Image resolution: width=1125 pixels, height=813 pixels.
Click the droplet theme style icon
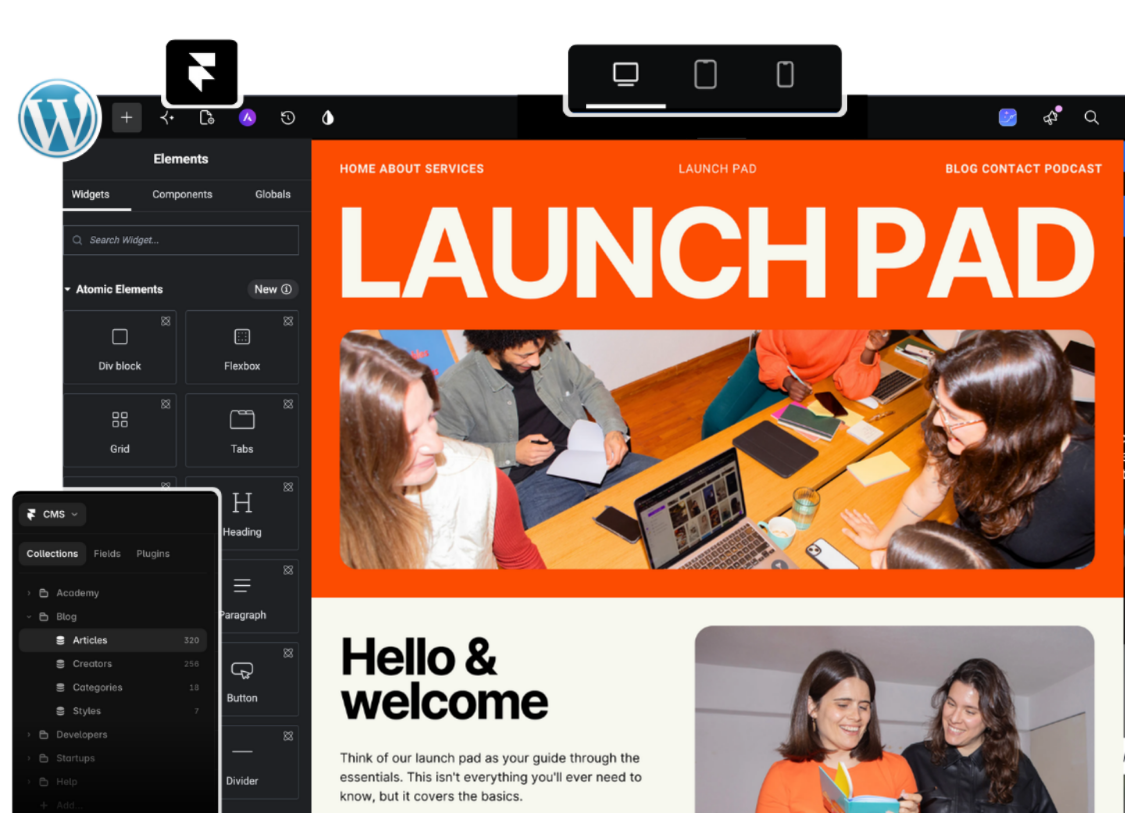pos(328,118)
